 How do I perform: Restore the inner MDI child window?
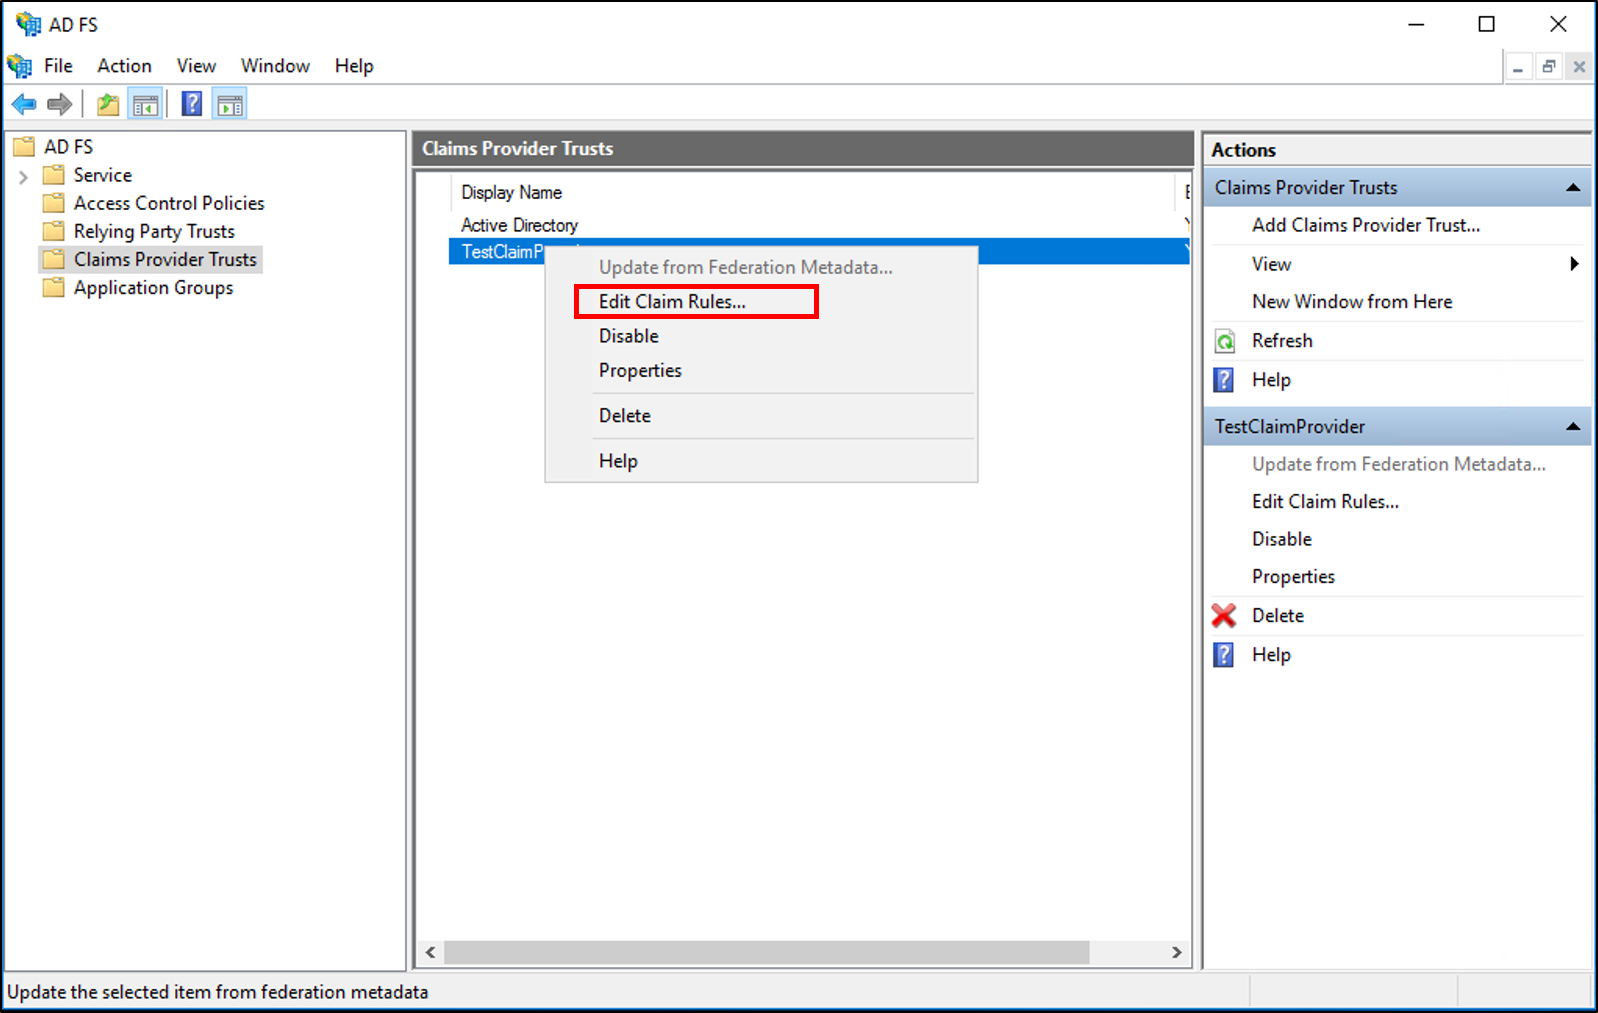tap(1549, 67)
